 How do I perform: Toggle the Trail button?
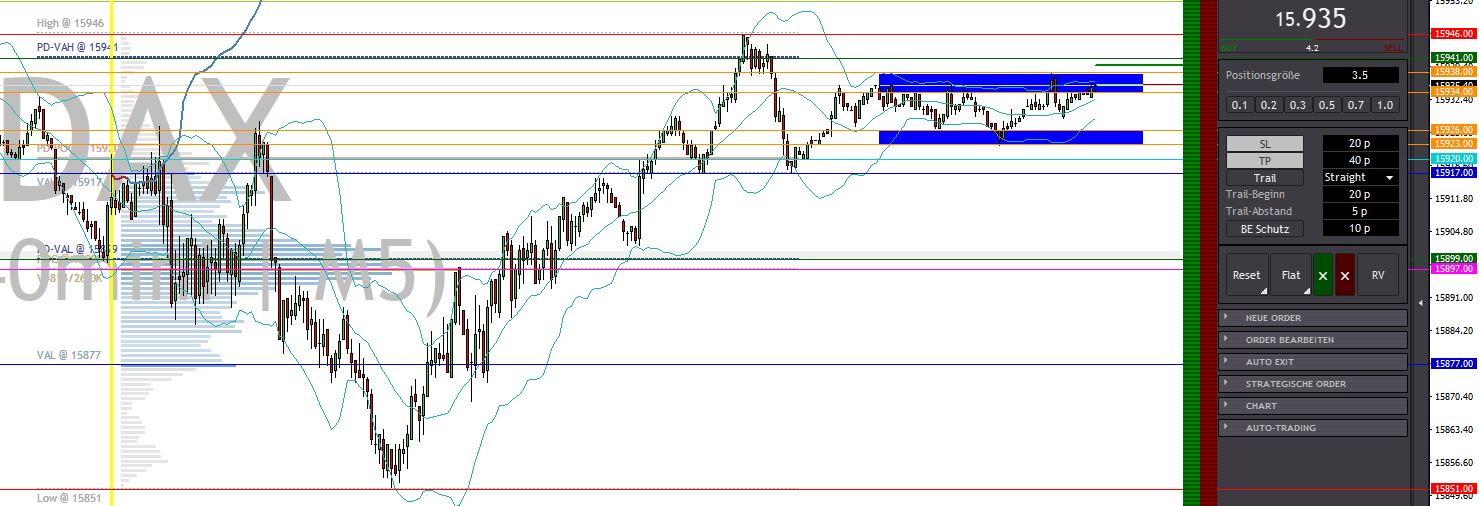(x=1265, y=178)
